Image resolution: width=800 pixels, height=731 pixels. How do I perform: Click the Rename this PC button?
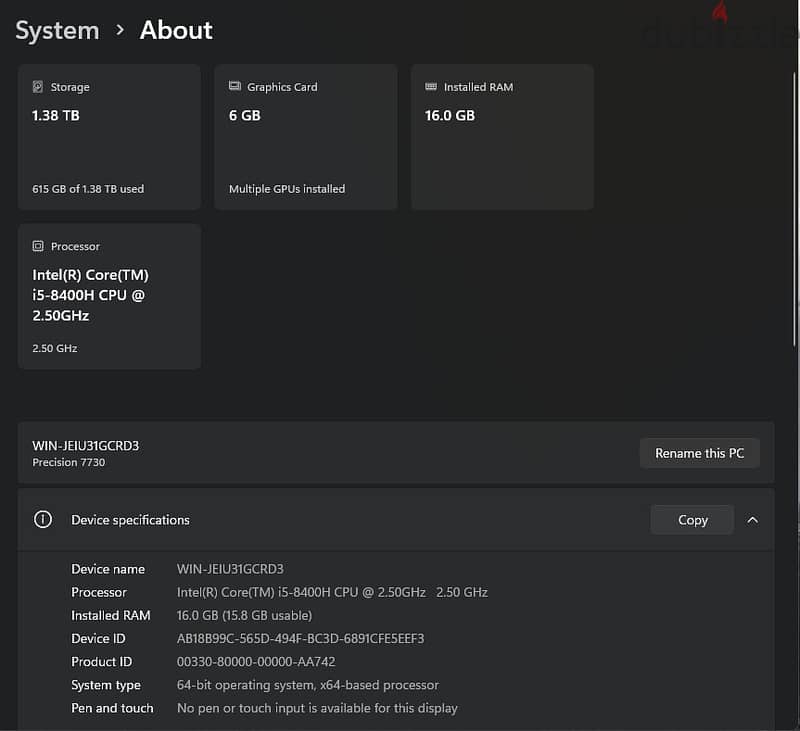[x=699, y=453]
